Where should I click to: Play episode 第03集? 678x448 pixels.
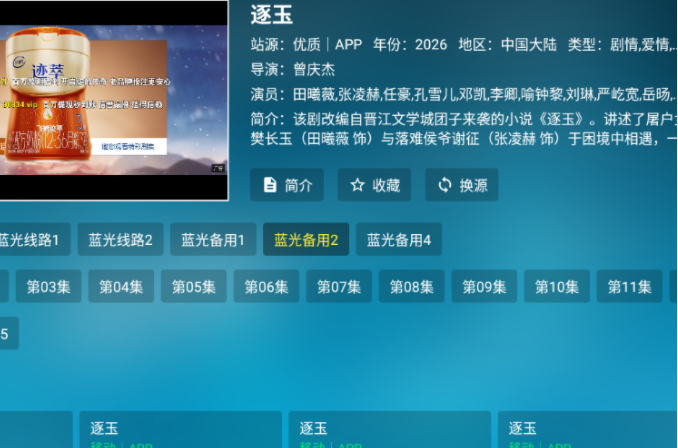point(48,286)
